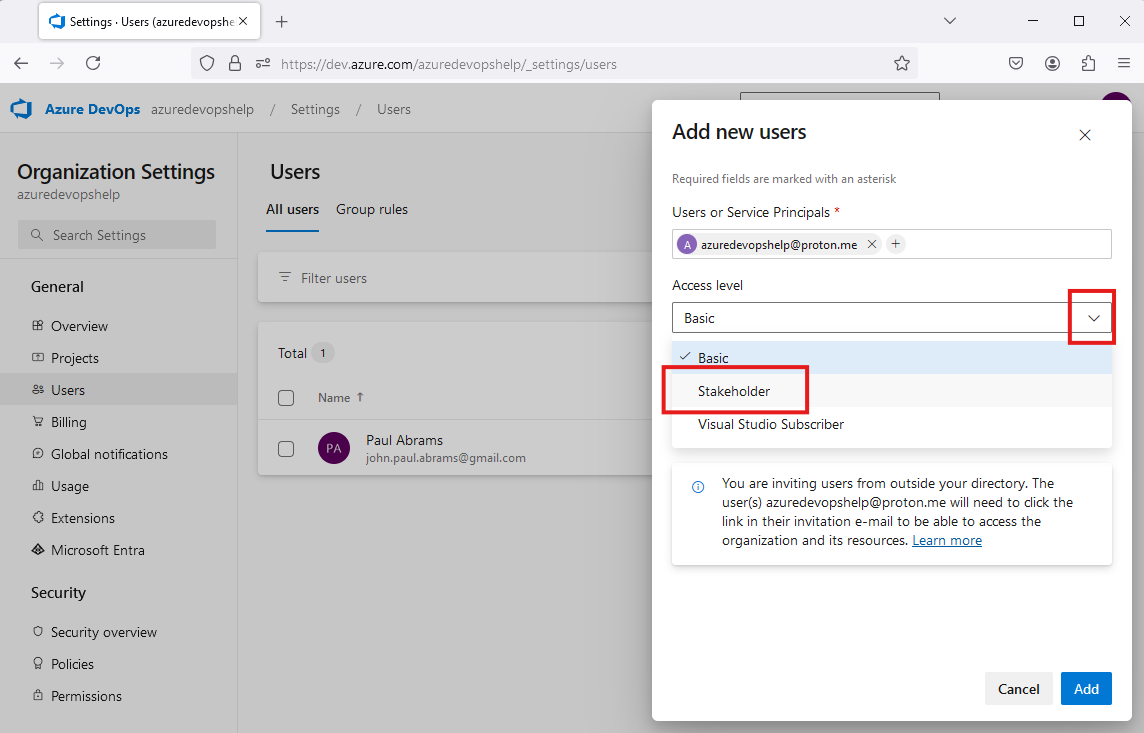
Task: Open the Firefox hamburger menu
Action: click(1124, 63)
